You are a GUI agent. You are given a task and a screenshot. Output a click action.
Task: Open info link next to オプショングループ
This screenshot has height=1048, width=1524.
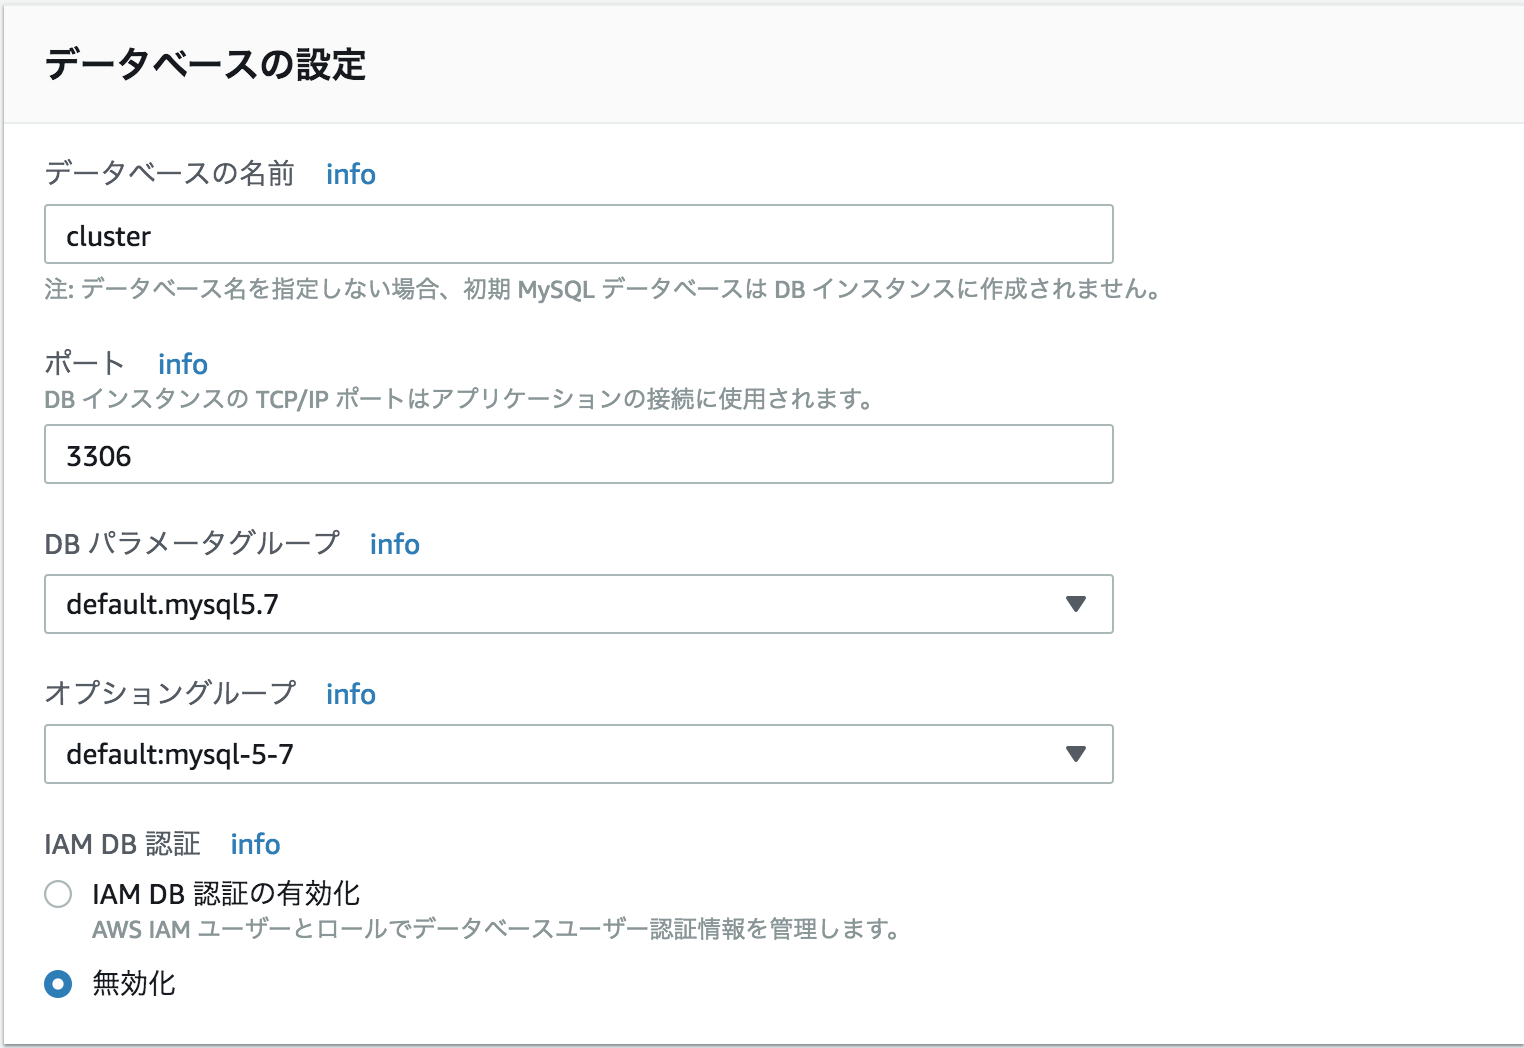(350, 694)
